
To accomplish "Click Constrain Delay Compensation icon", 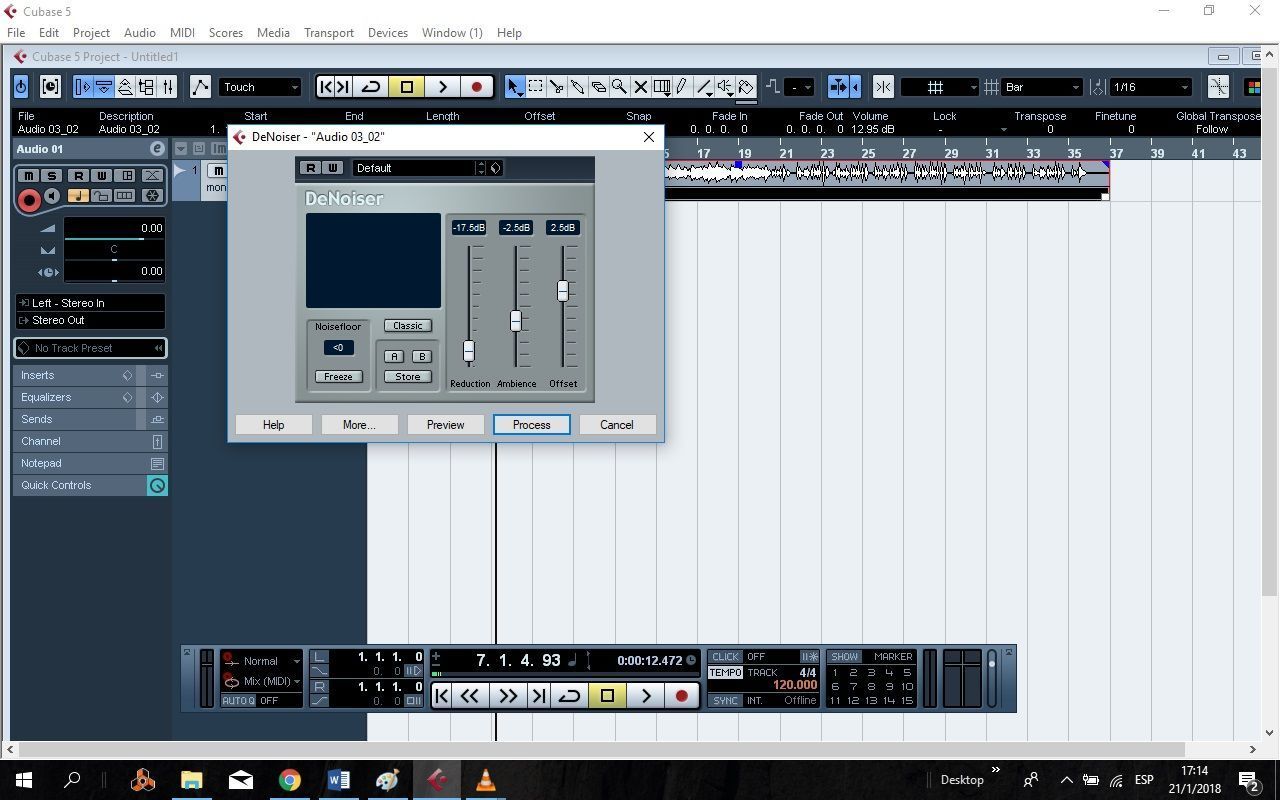I will tap(50, 87).
